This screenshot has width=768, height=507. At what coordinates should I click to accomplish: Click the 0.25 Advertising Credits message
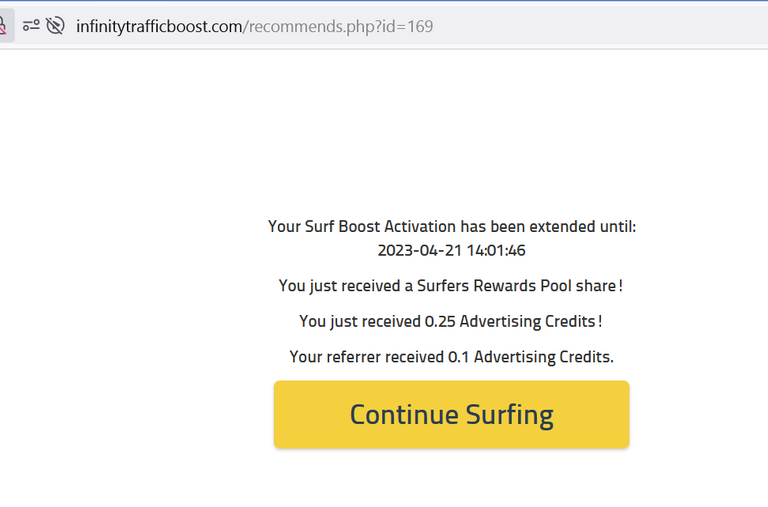click(451, 321)
